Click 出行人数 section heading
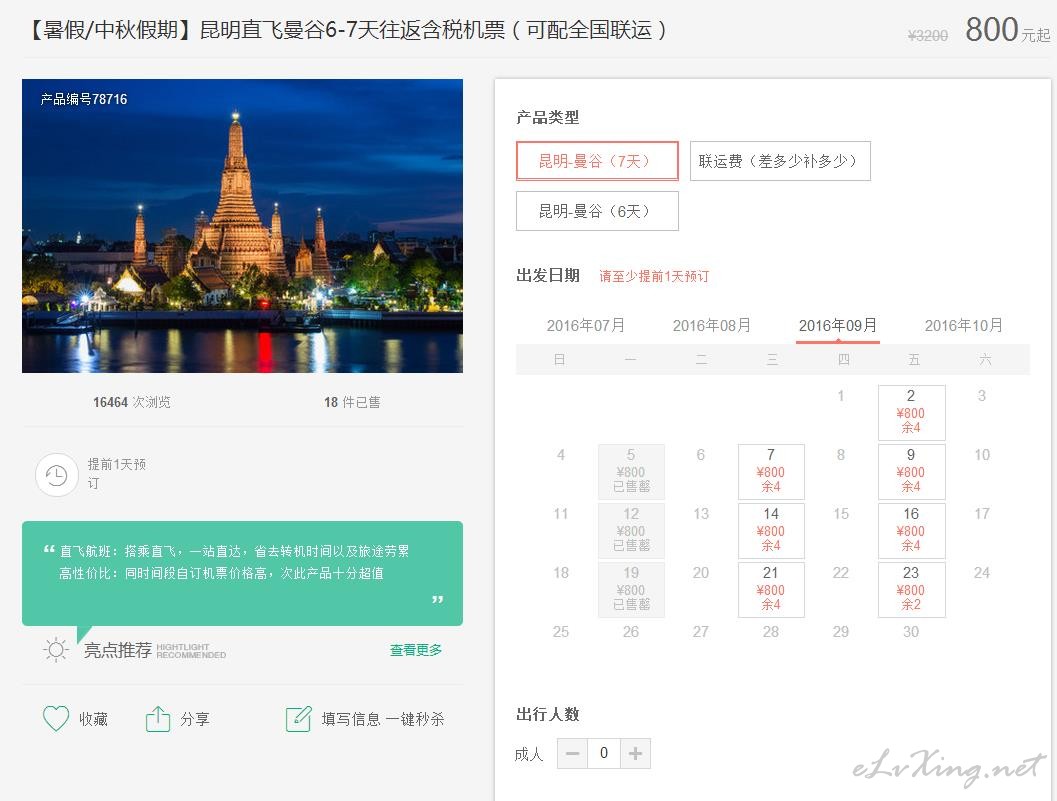This screenshot has width=1057, height=801. click(547, 714)
